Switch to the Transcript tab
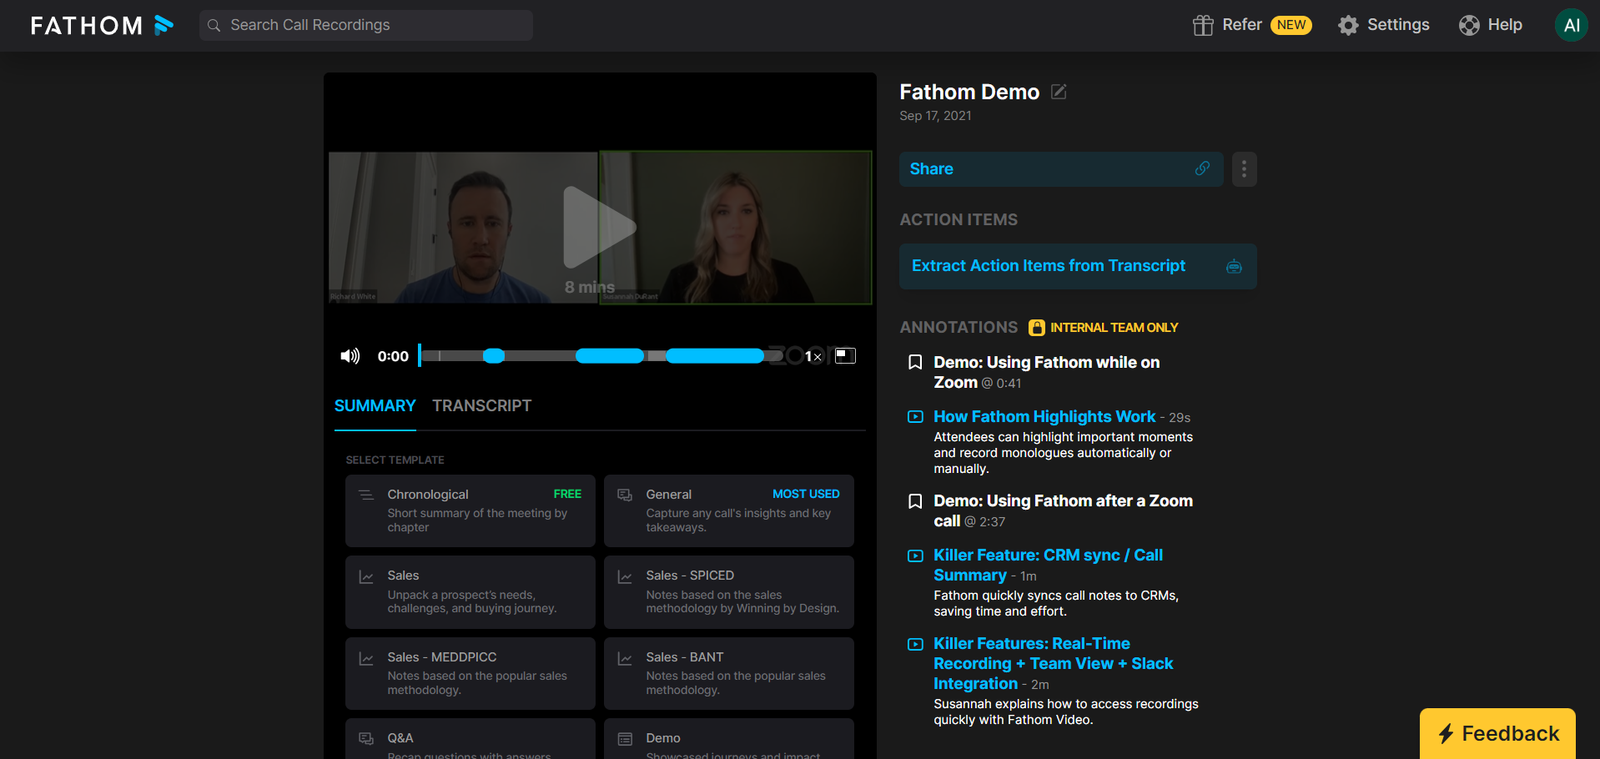The height and width of the screenshot is (759, 1600). point(482,406)
